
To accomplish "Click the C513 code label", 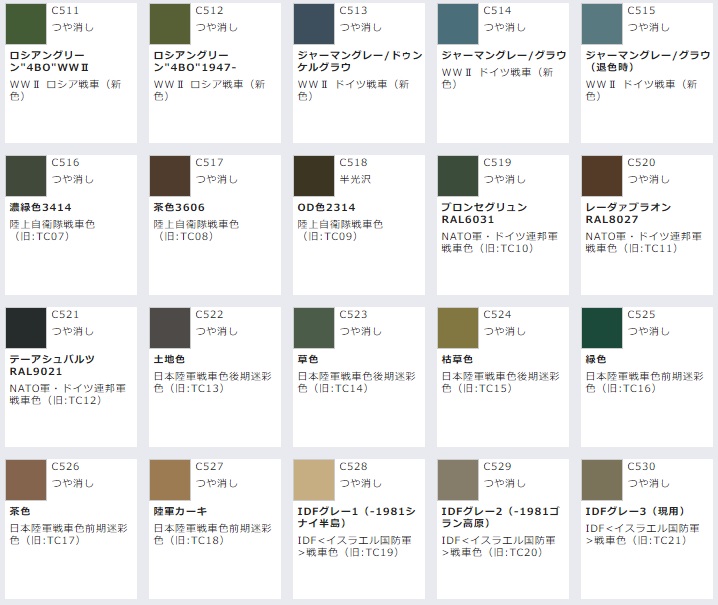I will coord(353,11).
